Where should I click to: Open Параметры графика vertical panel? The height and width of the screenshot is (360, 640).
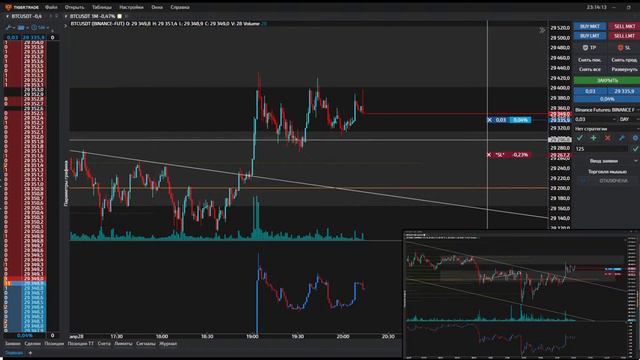pyautogui.click(x=66, y=183)
